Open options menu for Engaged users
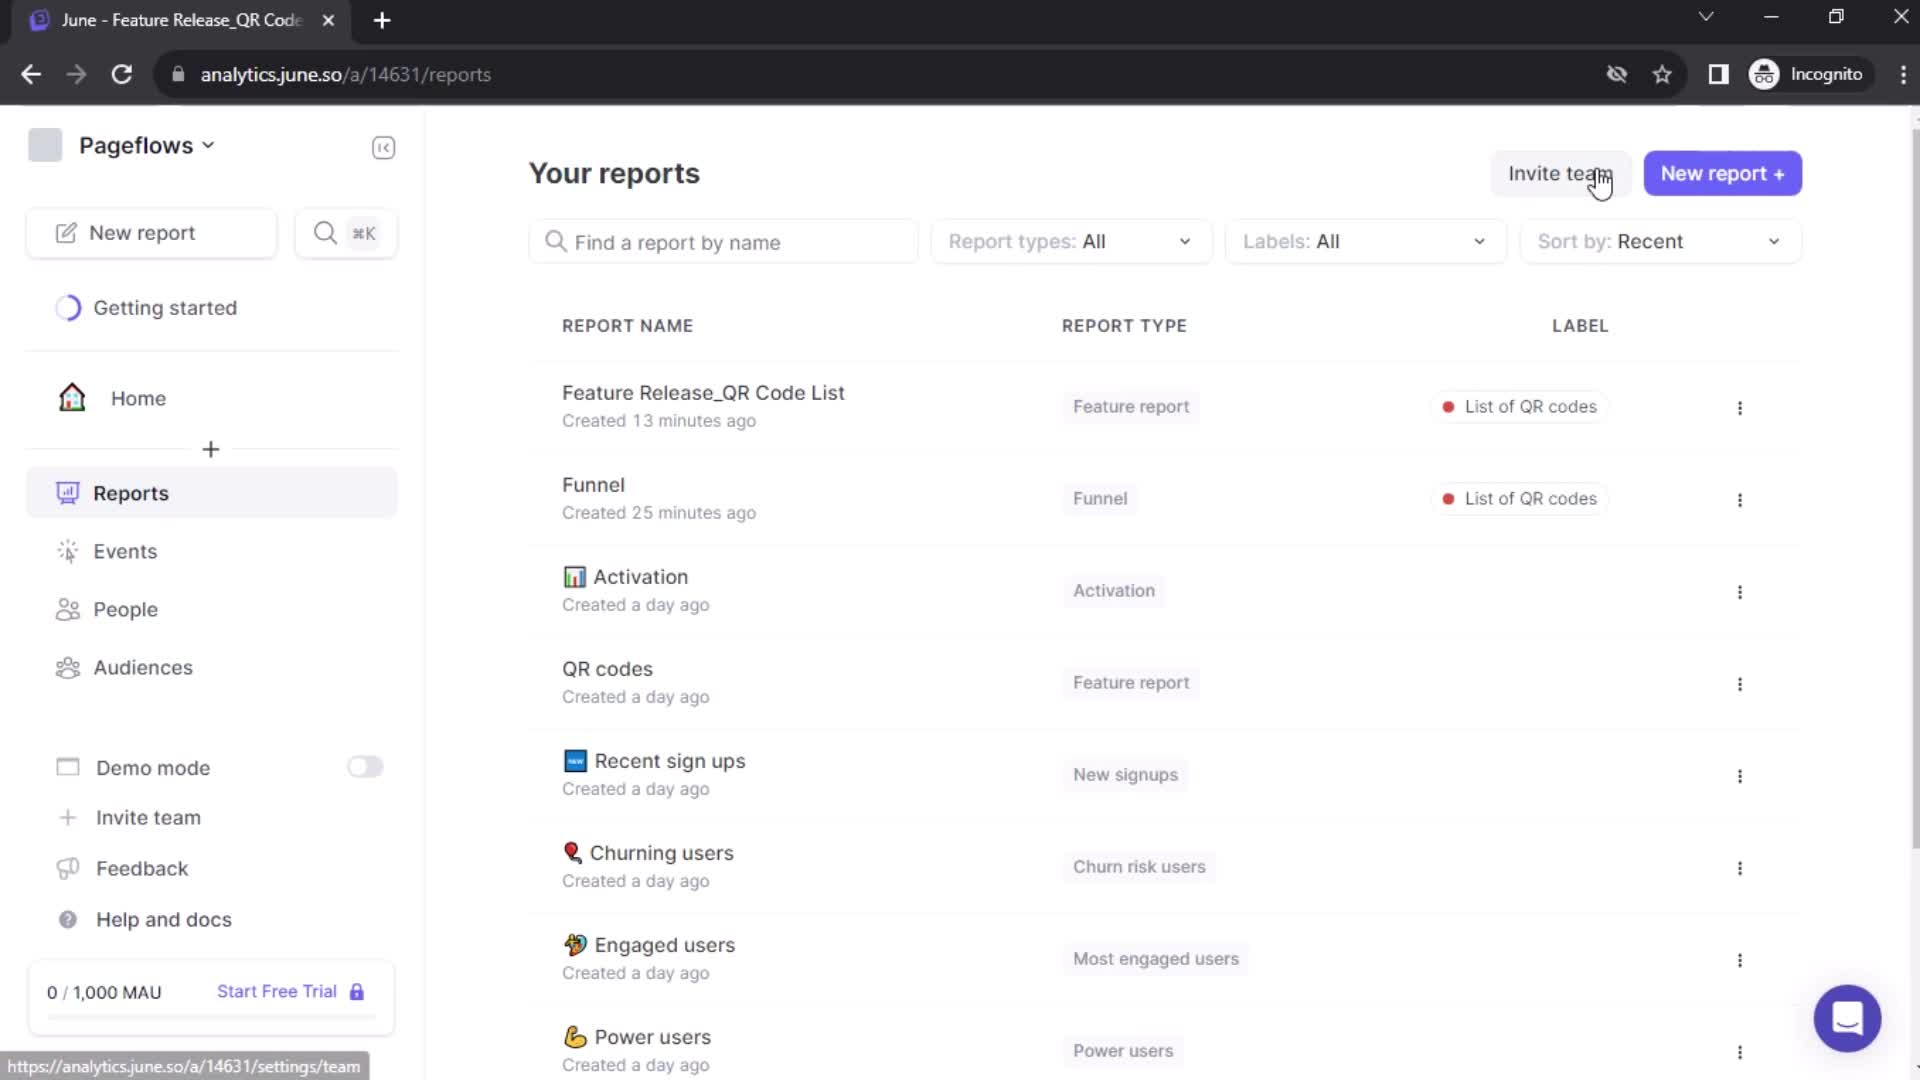Viewport: 1920px width, 1080px height. 1740,960
